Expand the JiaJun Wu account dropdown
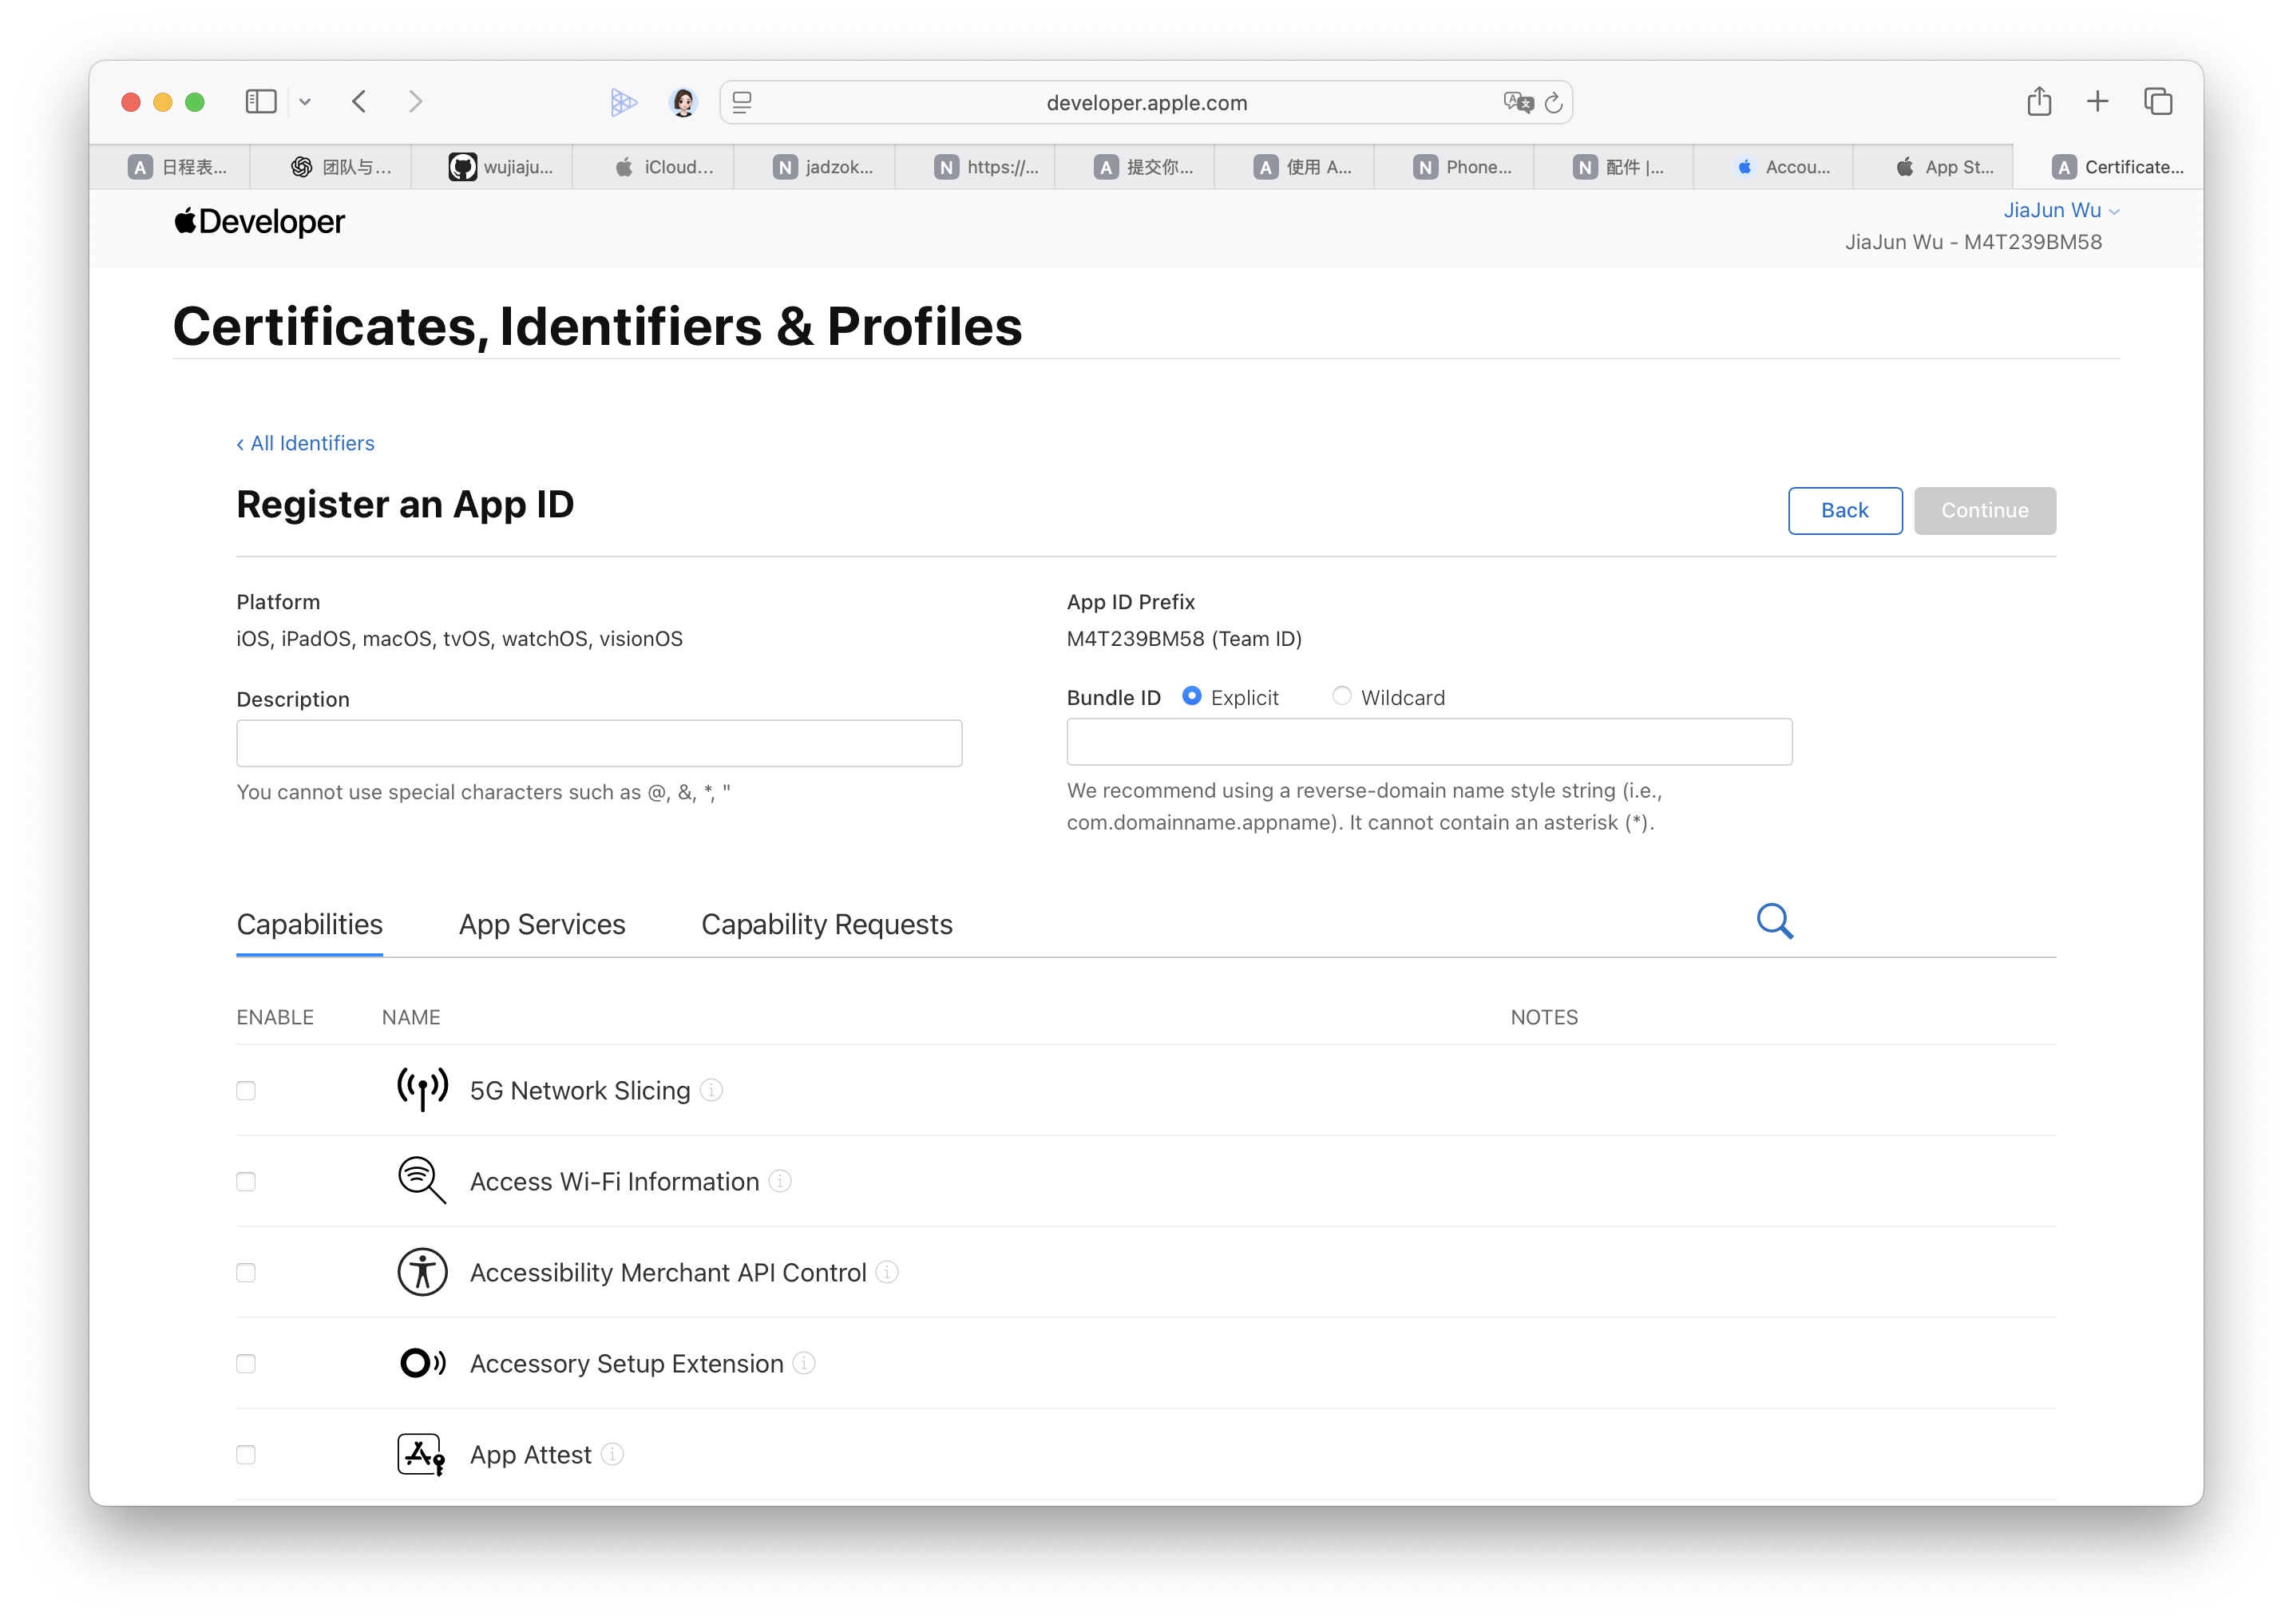The height and width of the screenshot is (1624, 2293). (2060, 210)
